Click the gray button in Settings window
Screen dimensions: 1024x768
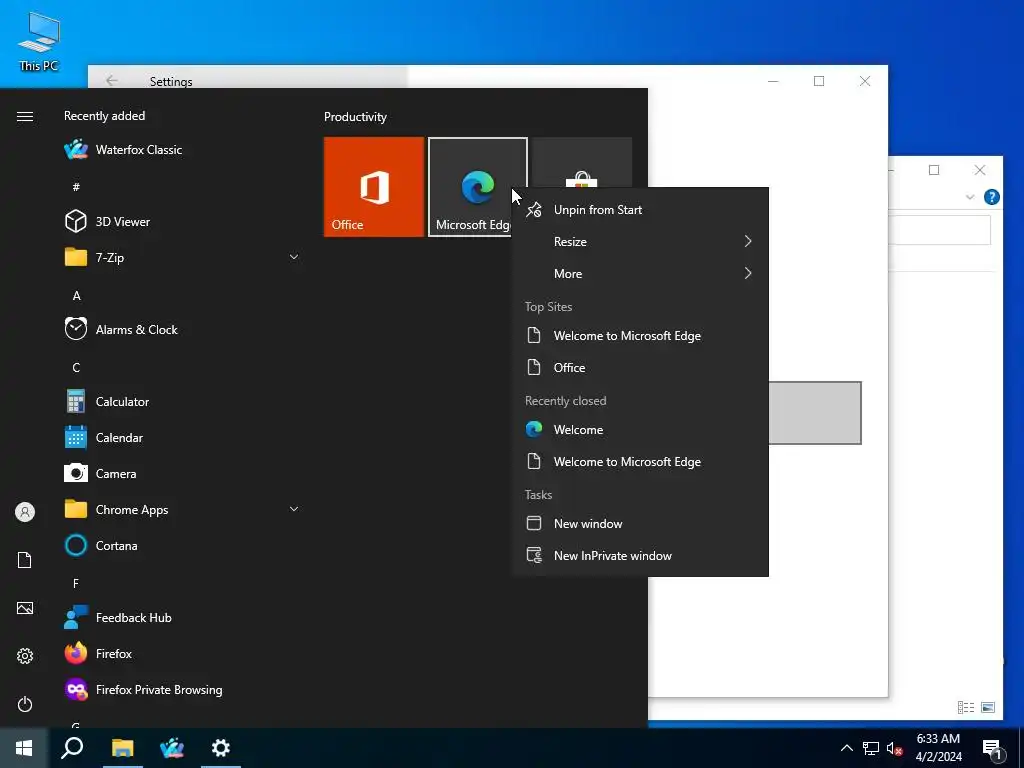(815, 413)
